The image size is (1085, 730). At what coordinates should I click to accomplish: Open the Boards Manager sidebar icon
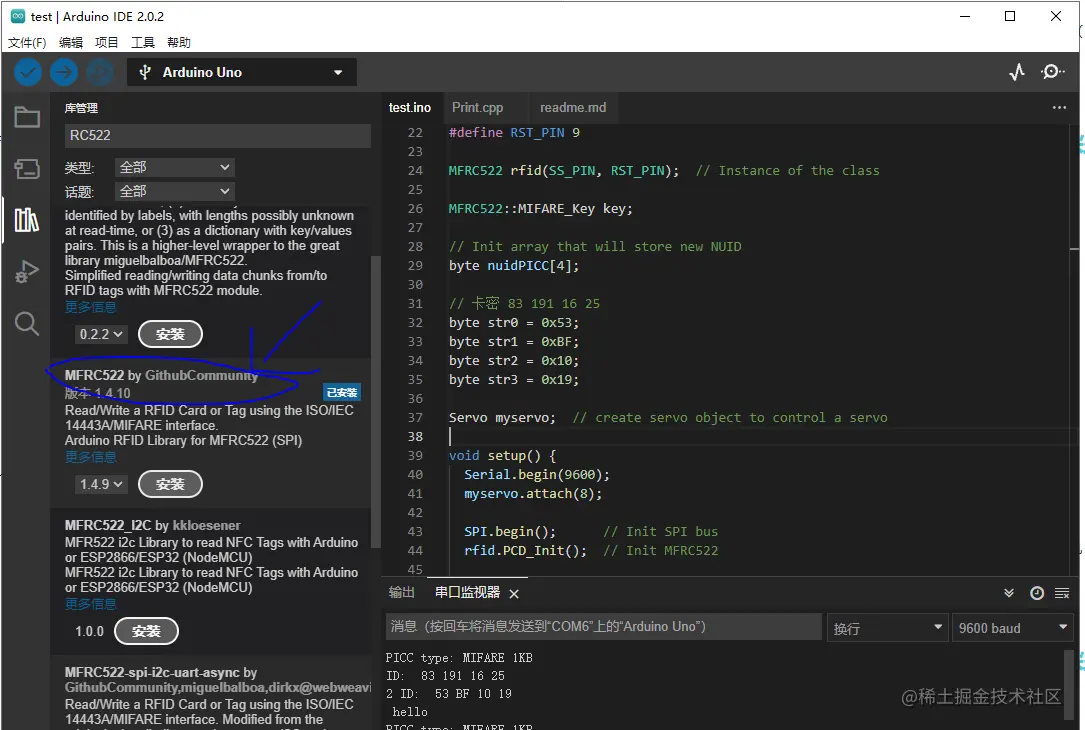27,169
